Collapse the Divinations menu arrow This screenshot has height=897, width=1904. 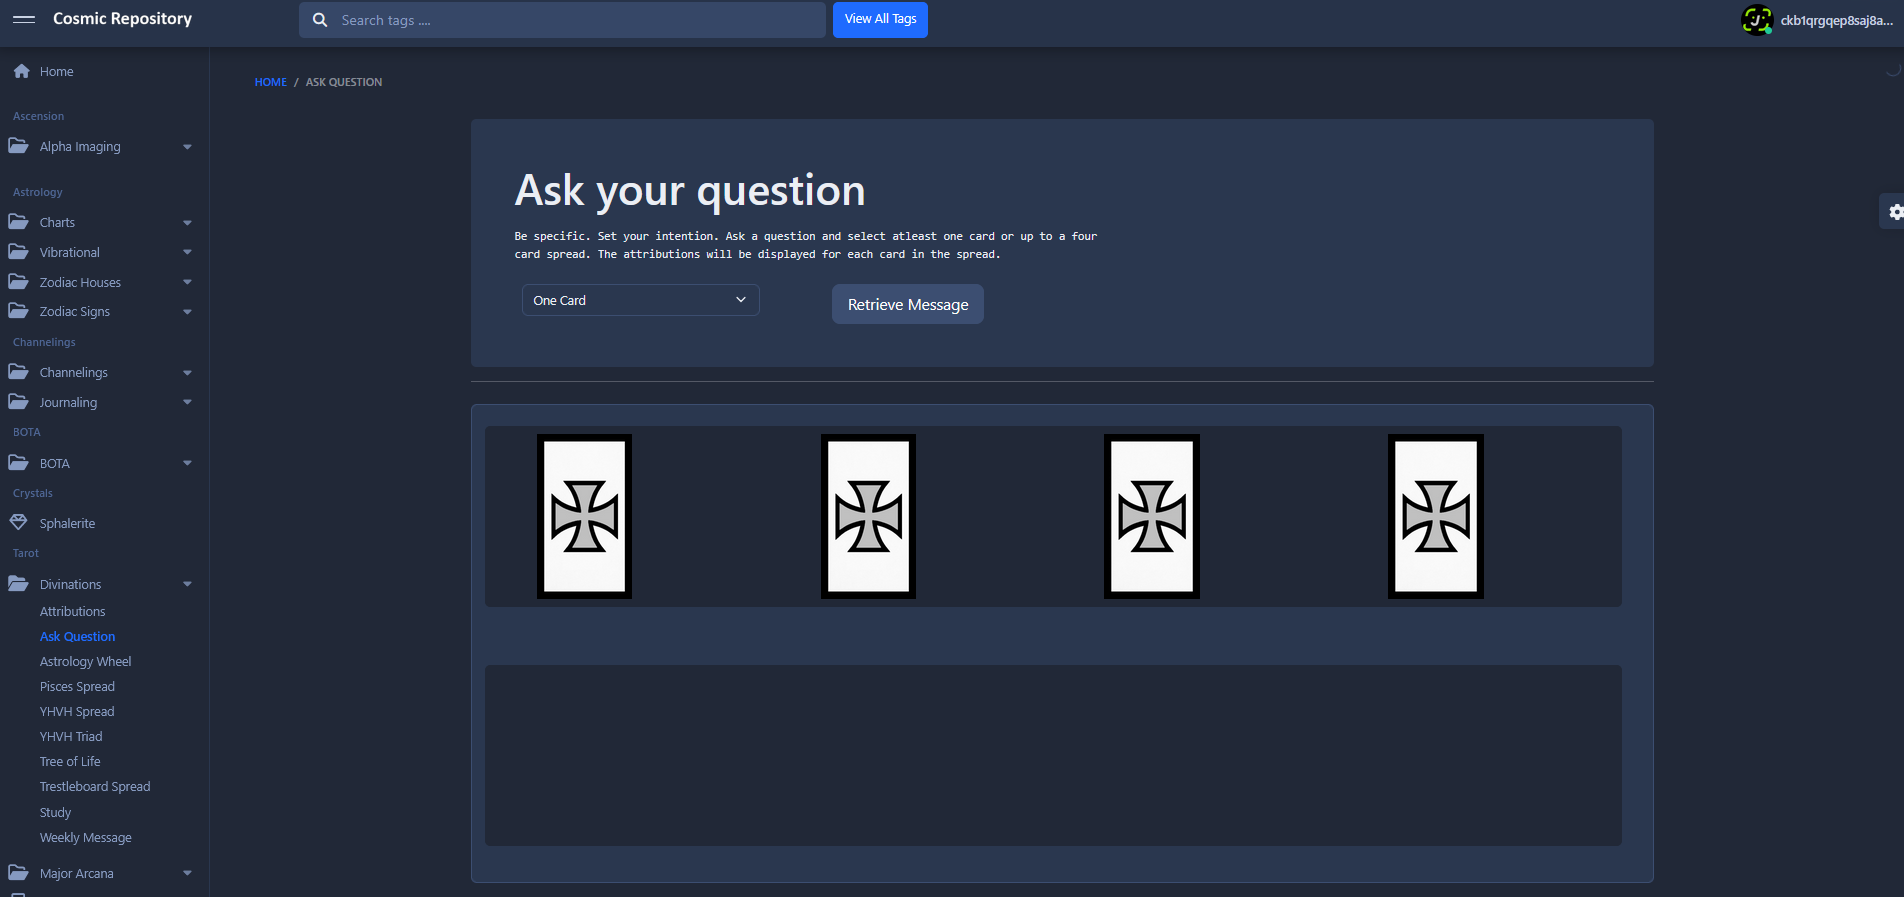tap(187, 584)
